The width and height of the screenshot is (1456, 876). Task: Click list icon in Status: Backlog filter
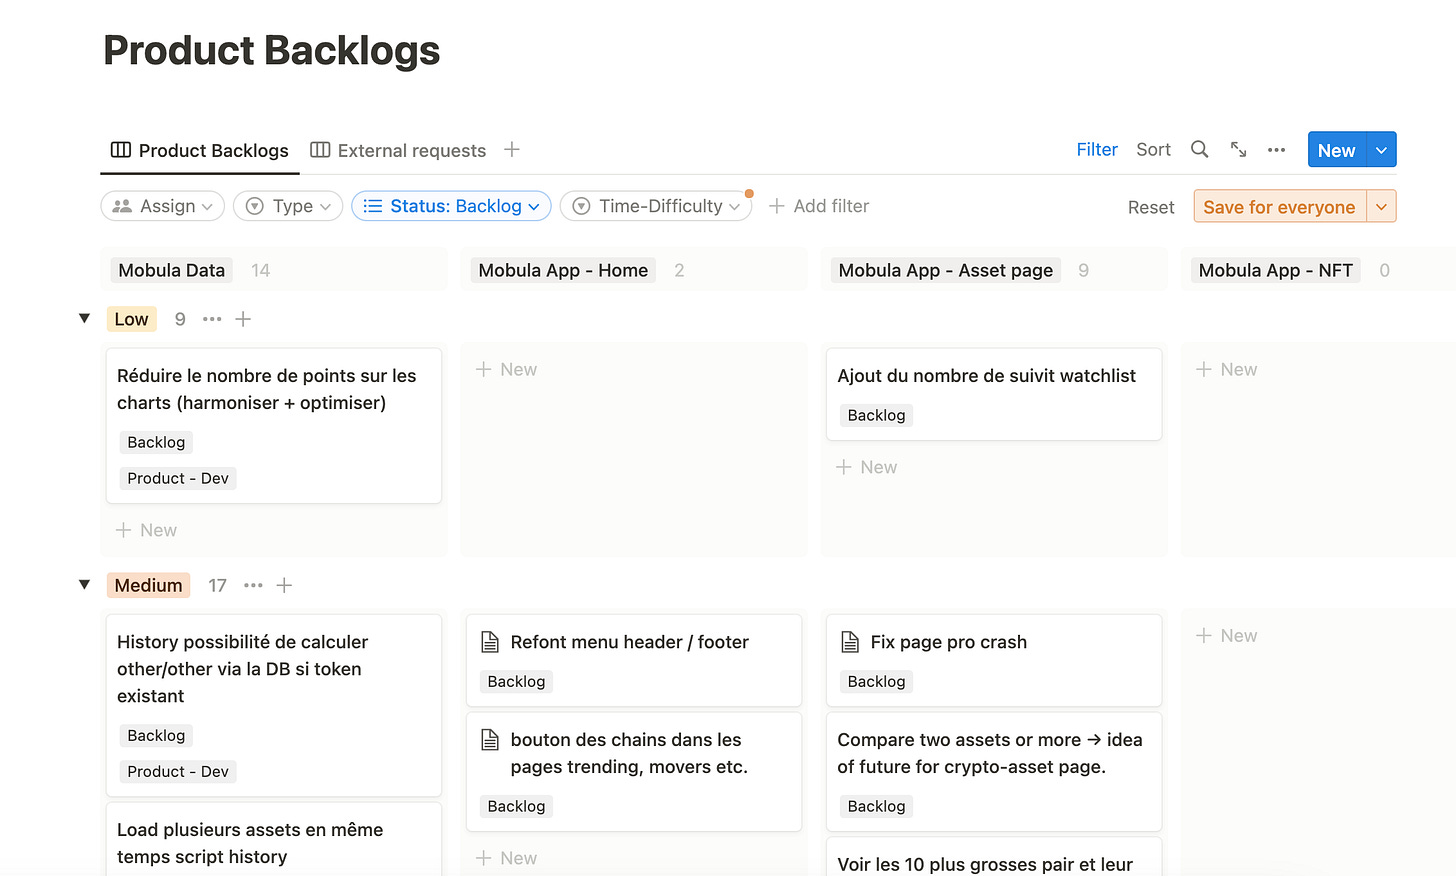[x=373, y=206]
